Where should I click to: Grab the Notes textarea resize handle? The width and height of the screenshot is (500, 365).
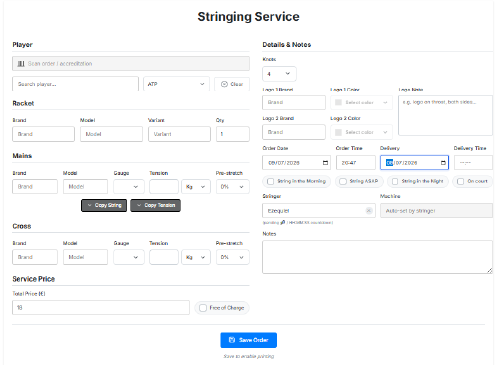point(489,271)
